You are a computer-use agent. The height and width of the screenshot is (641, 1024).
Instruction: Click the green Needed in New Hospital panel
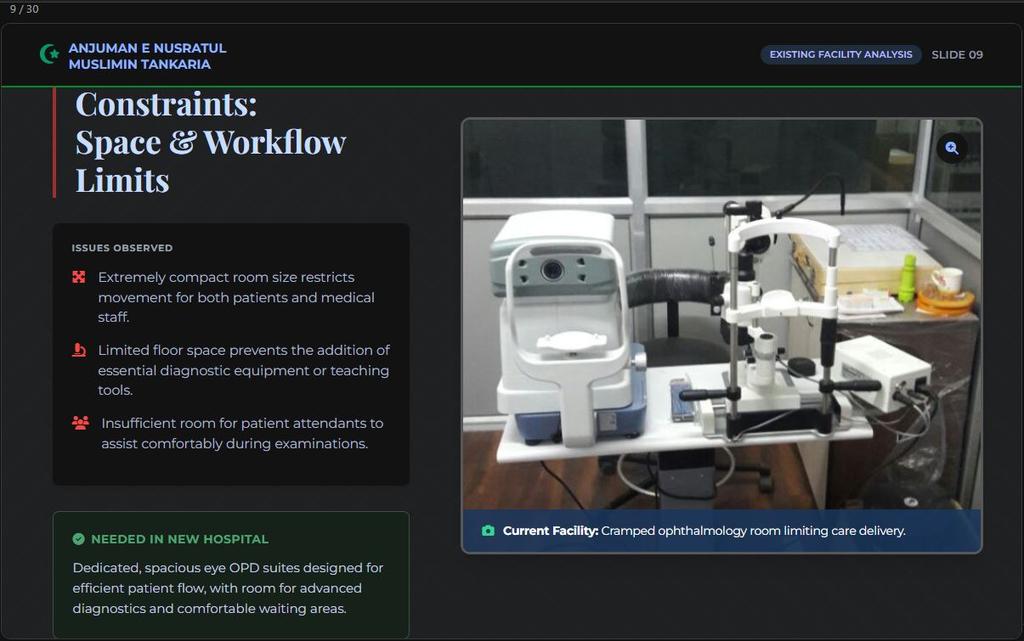click(x=230, y=575)
